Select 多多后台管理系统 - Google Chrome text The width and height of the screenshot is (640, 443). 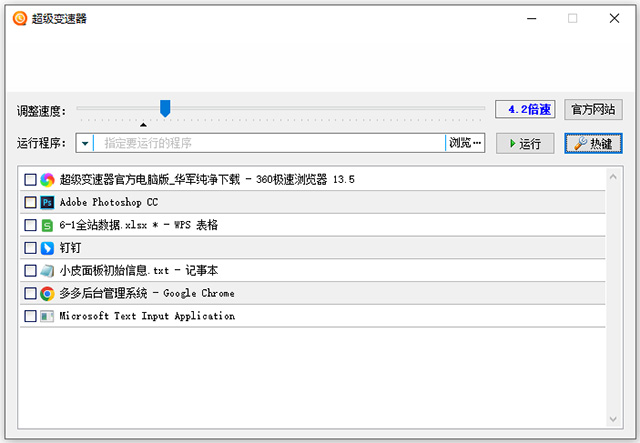(x=147, y=294)
